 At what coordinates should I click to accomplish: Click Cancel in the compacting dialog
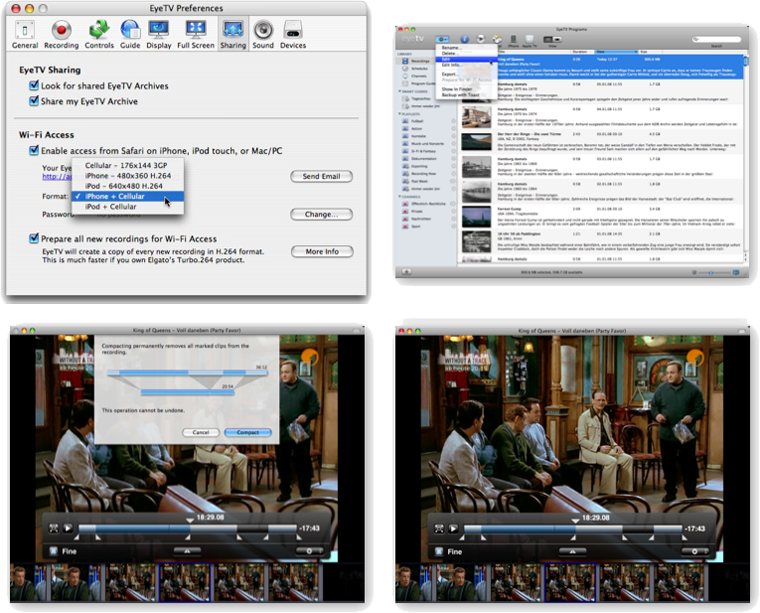click(201, 432)
